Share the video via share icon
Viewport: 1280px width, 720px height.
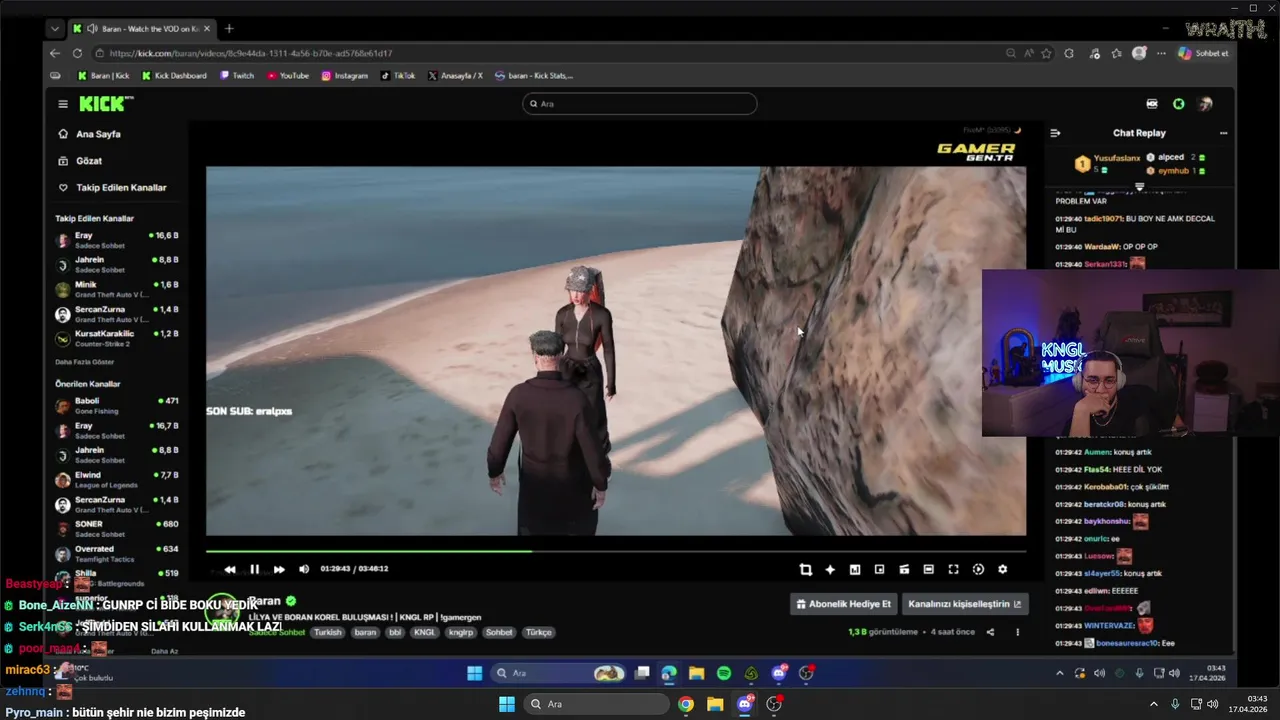point(991,632)
